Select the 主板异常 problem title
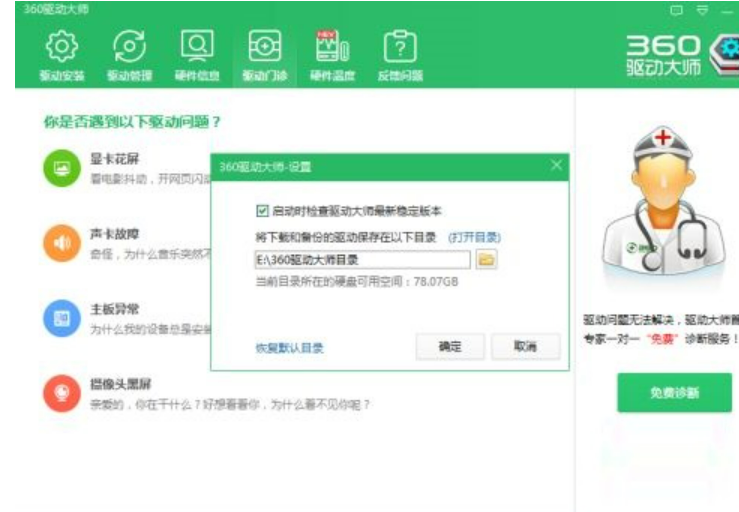 115,309
